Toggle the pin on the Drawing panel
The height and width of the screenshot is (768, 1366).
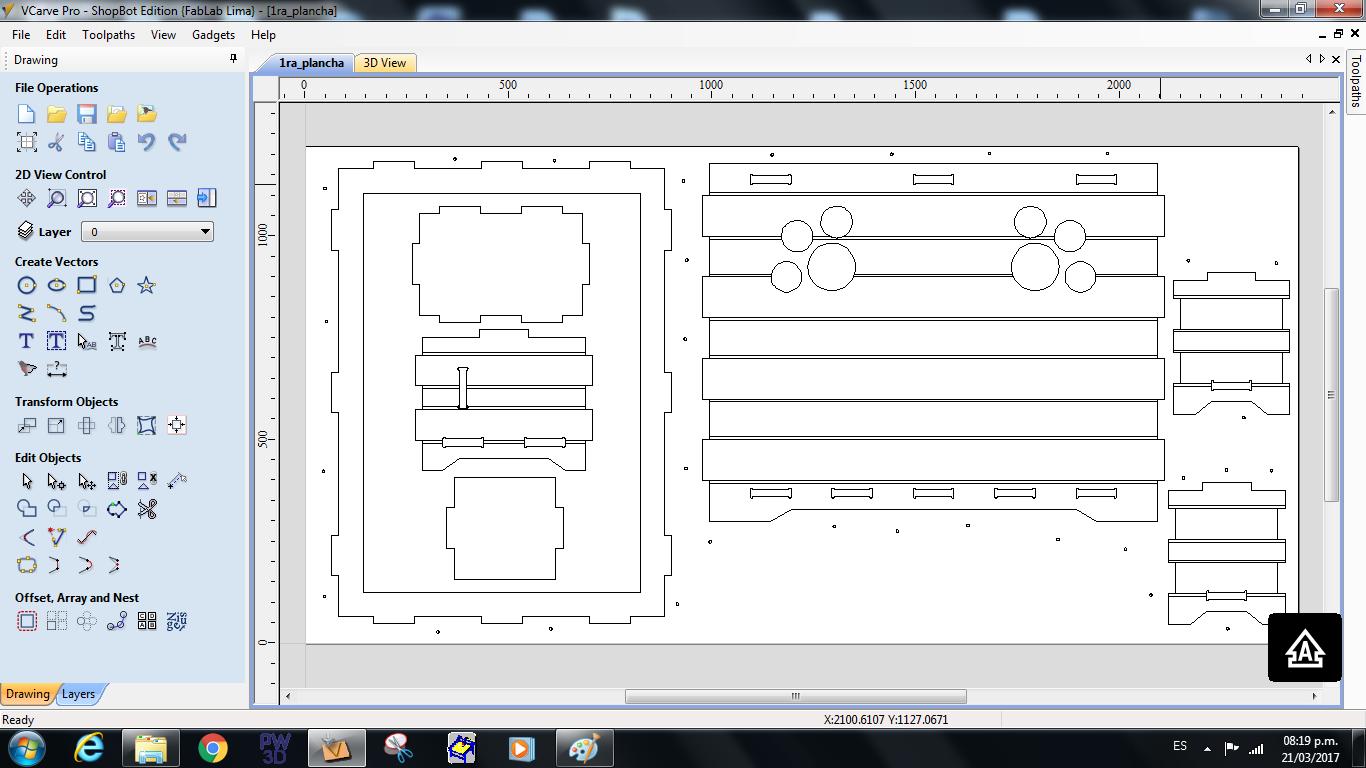coord(233,59)
